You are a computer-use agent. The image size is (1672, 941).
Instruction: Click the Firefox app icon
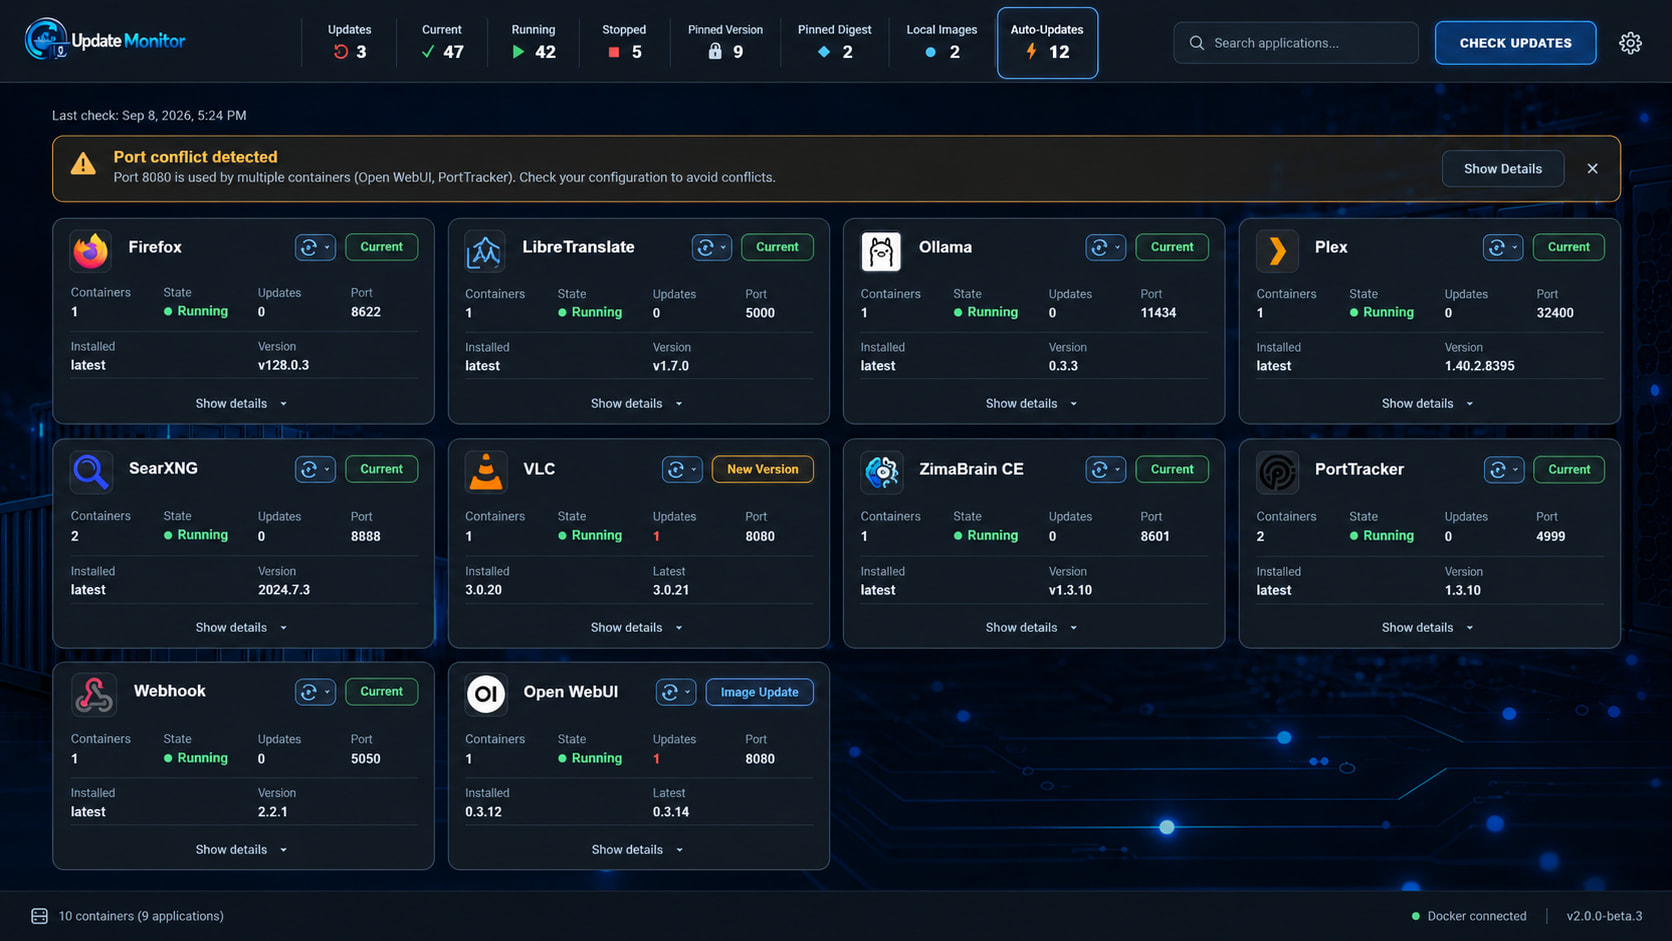pos(90,251)
